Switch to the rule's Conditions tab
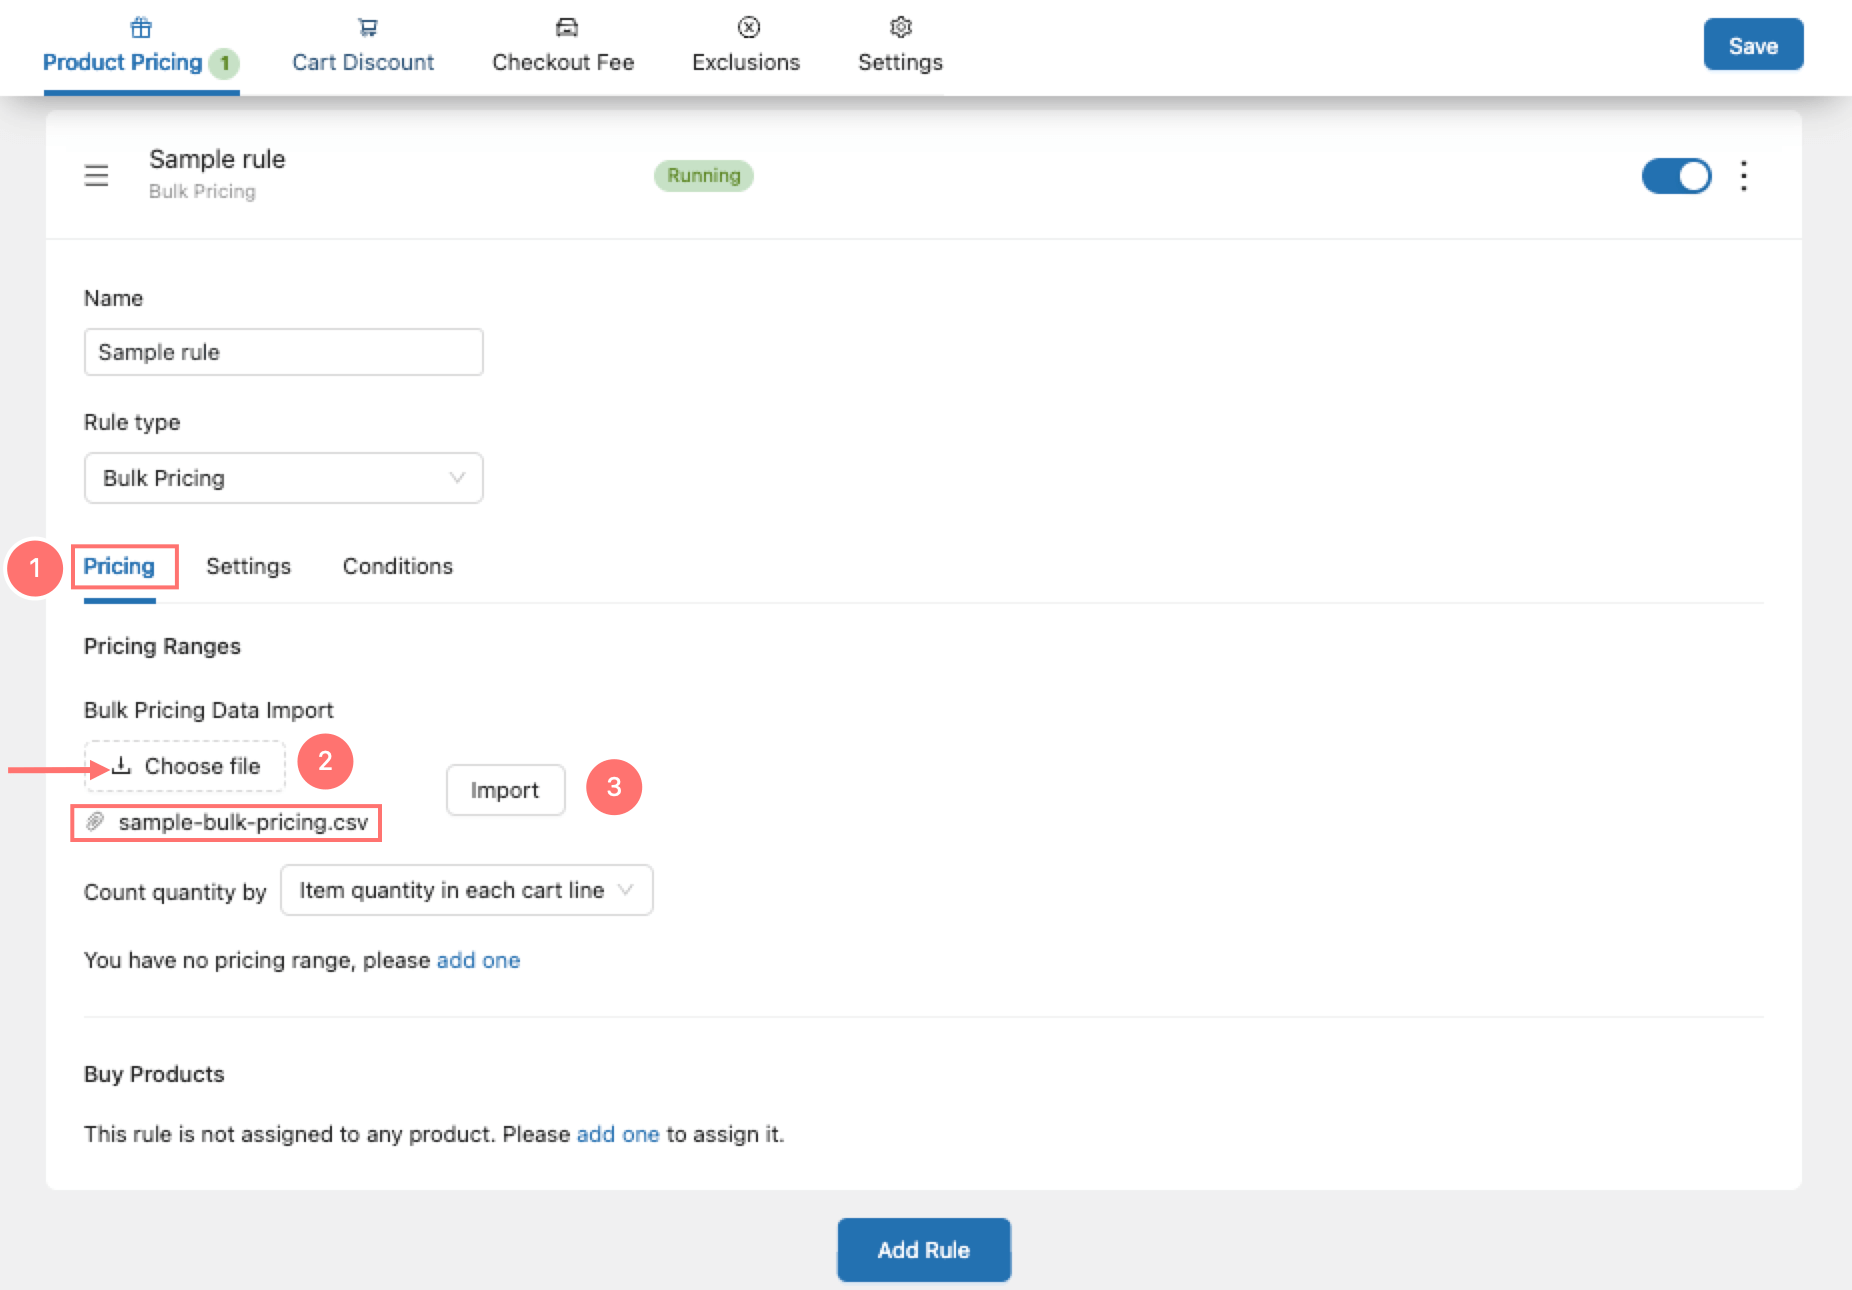This screenshot has height=1290, width=1852. point(397,566)
